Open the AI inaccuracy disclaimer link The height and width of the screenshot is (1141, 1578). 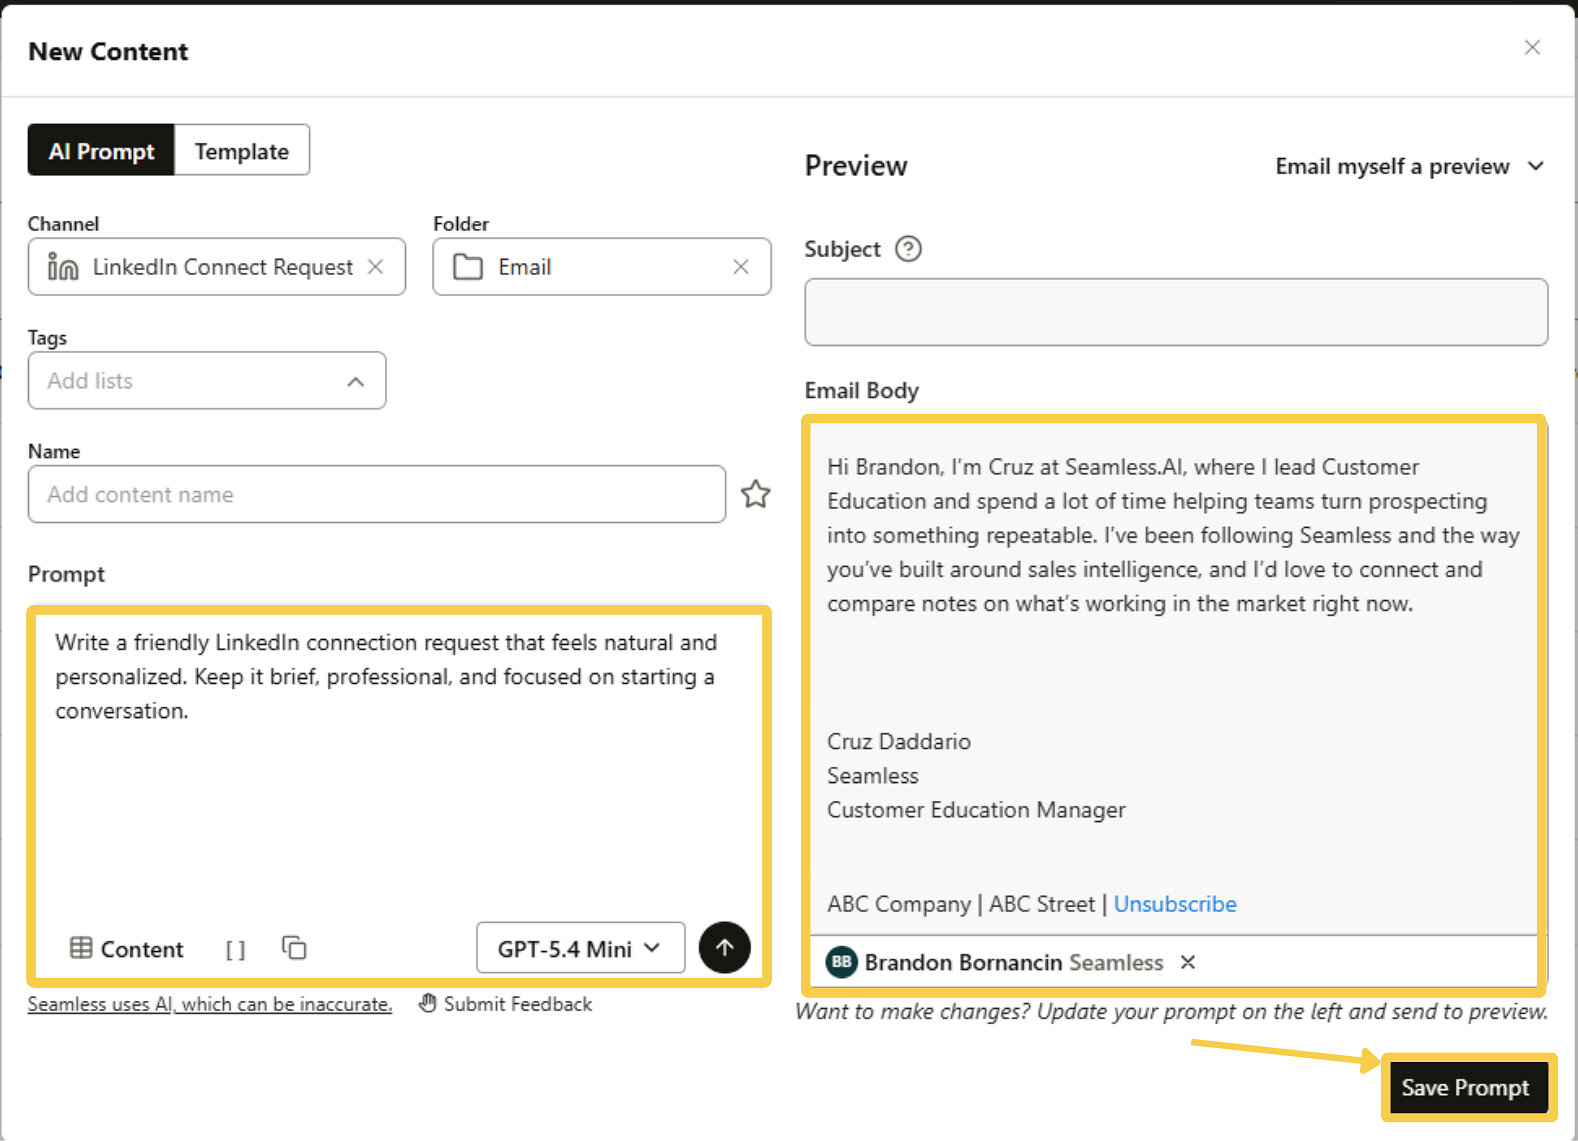coord(210,1004)
